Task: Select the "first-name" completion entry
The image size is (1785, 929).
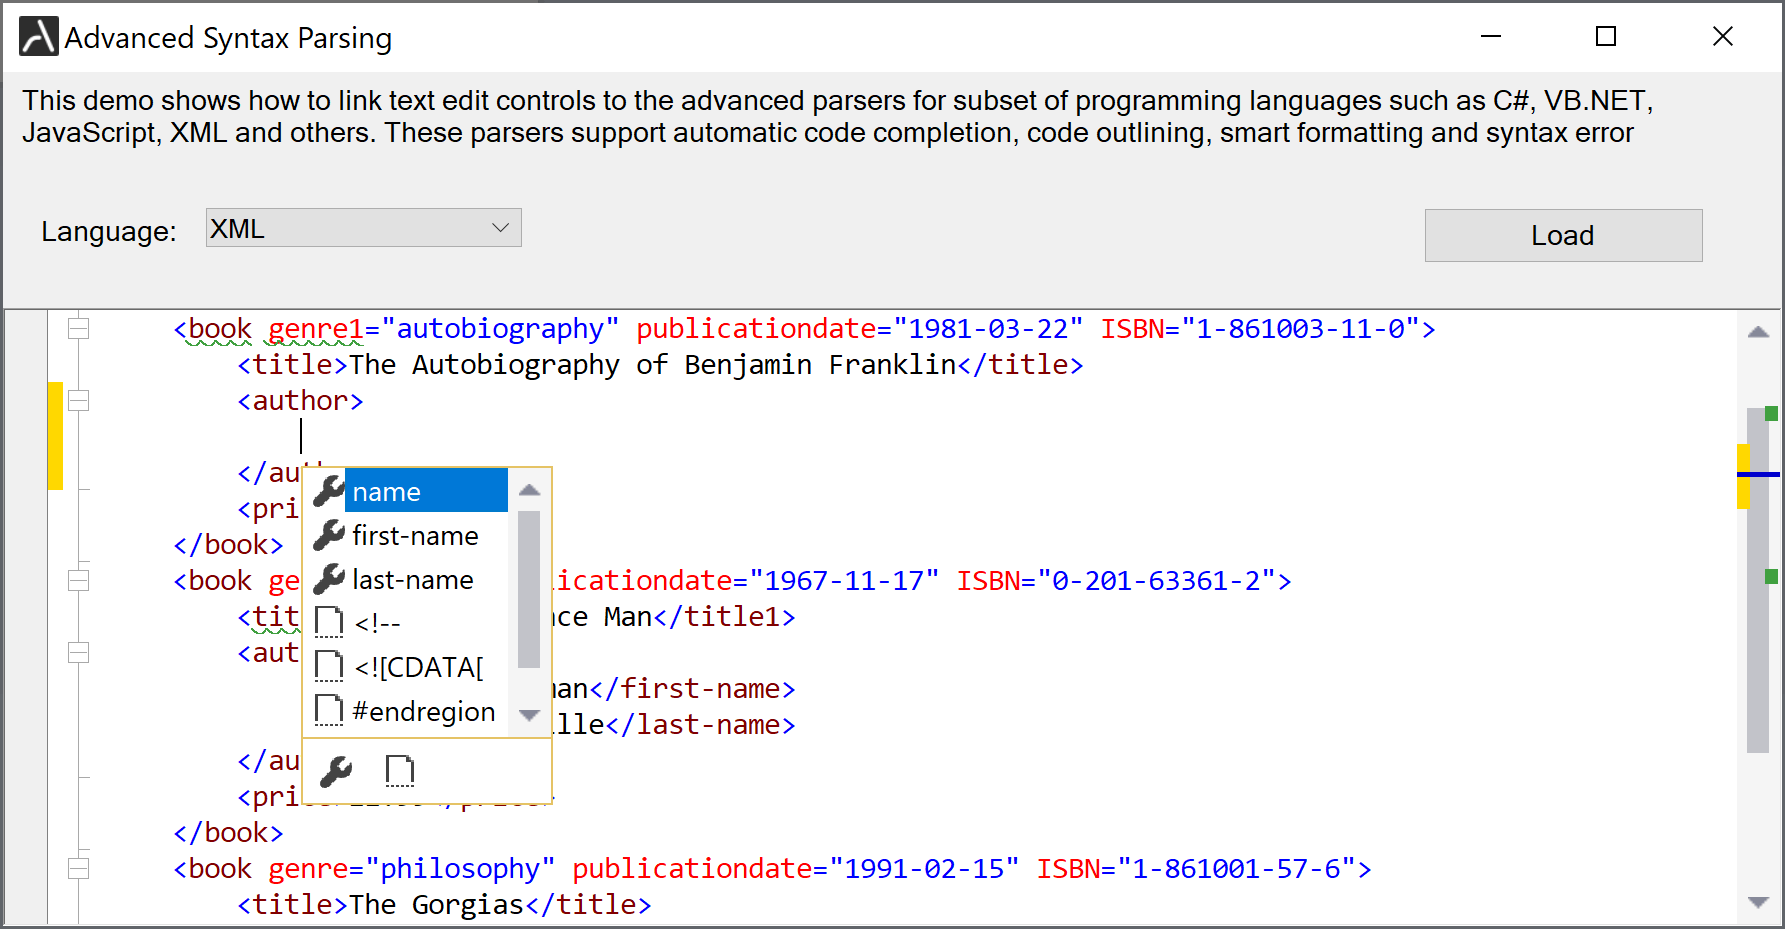Action: 415,535
